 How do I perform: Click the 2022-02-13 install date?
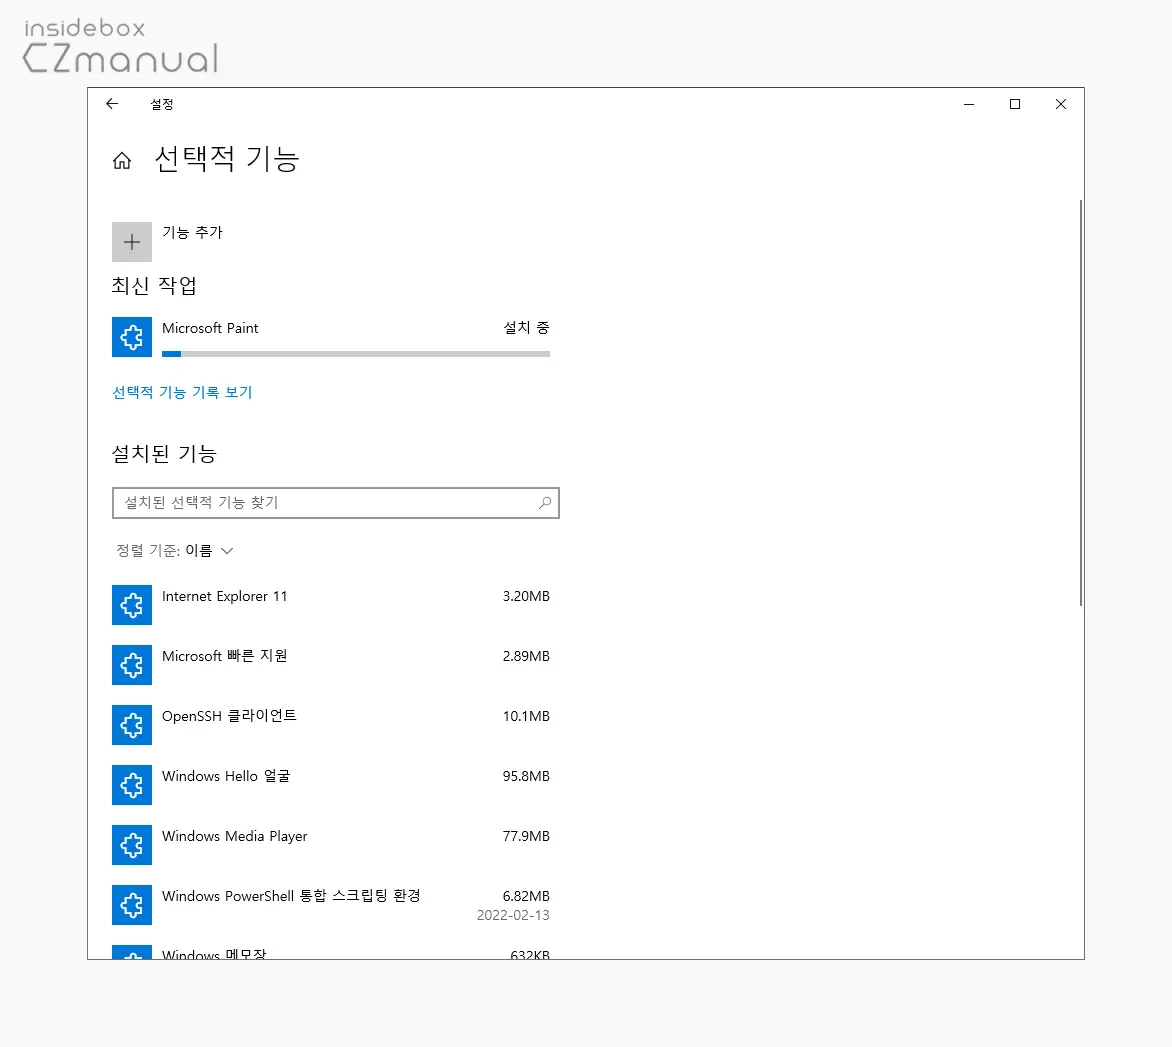(x=513, y=915)
